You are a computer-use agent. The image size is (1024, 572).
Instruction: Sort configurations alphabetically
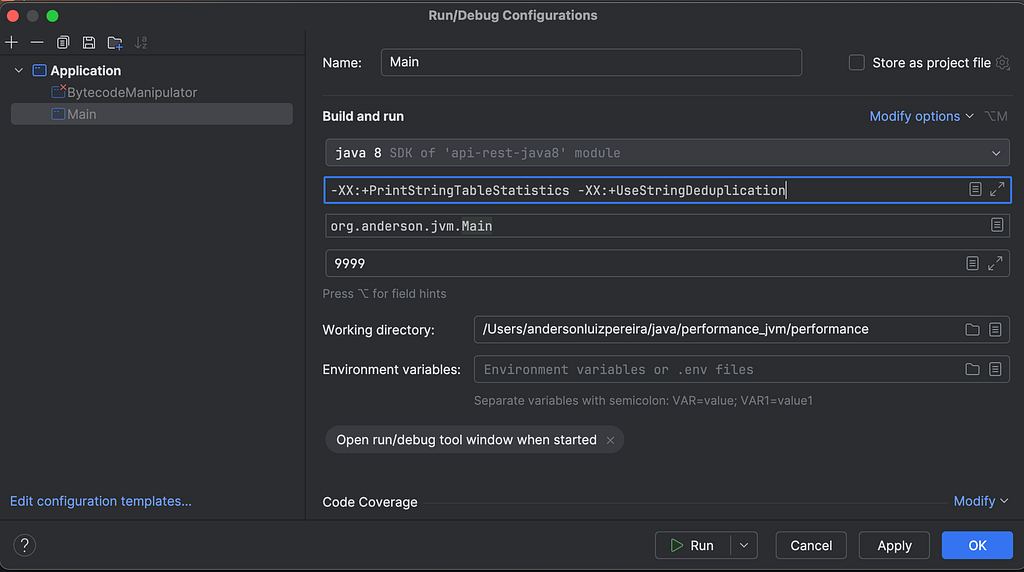[140, 43]
